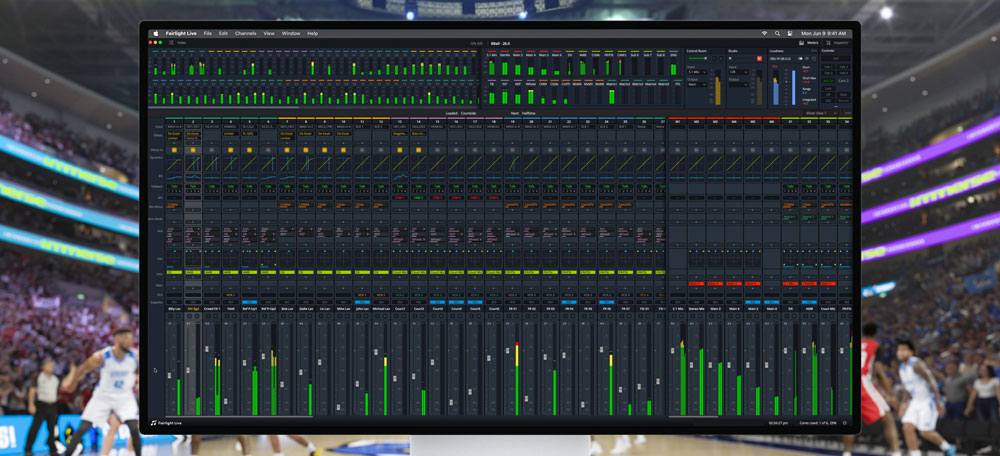Image resolution: width=1000 pixels, height=456 pixels.
Task: Click Loaded: Courtside snapshot label
Action: [460, 113]
